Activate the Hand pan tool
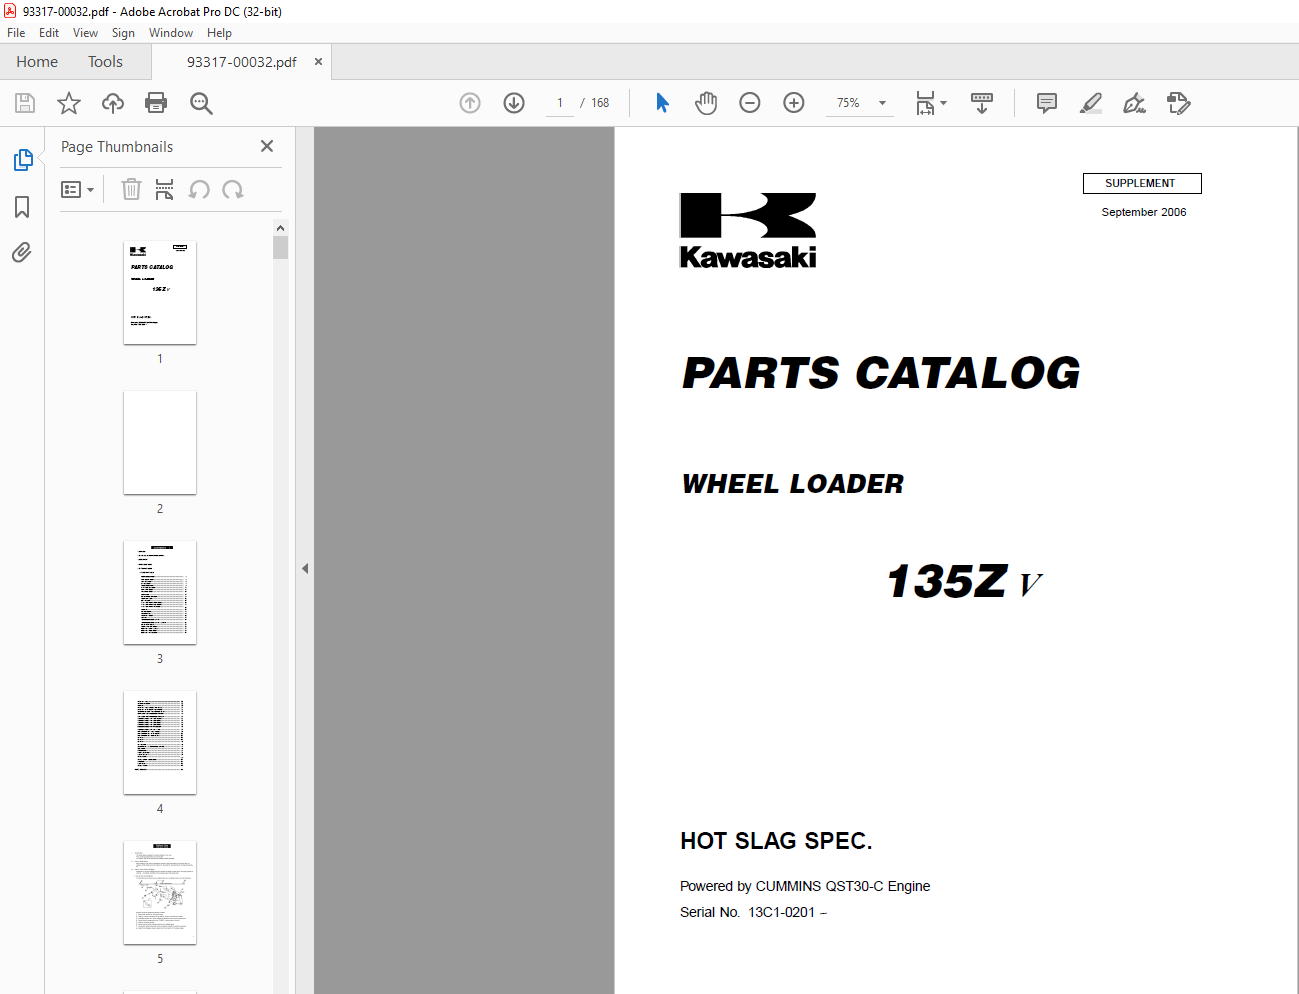Screen dimensions: 1299x994 706,103
